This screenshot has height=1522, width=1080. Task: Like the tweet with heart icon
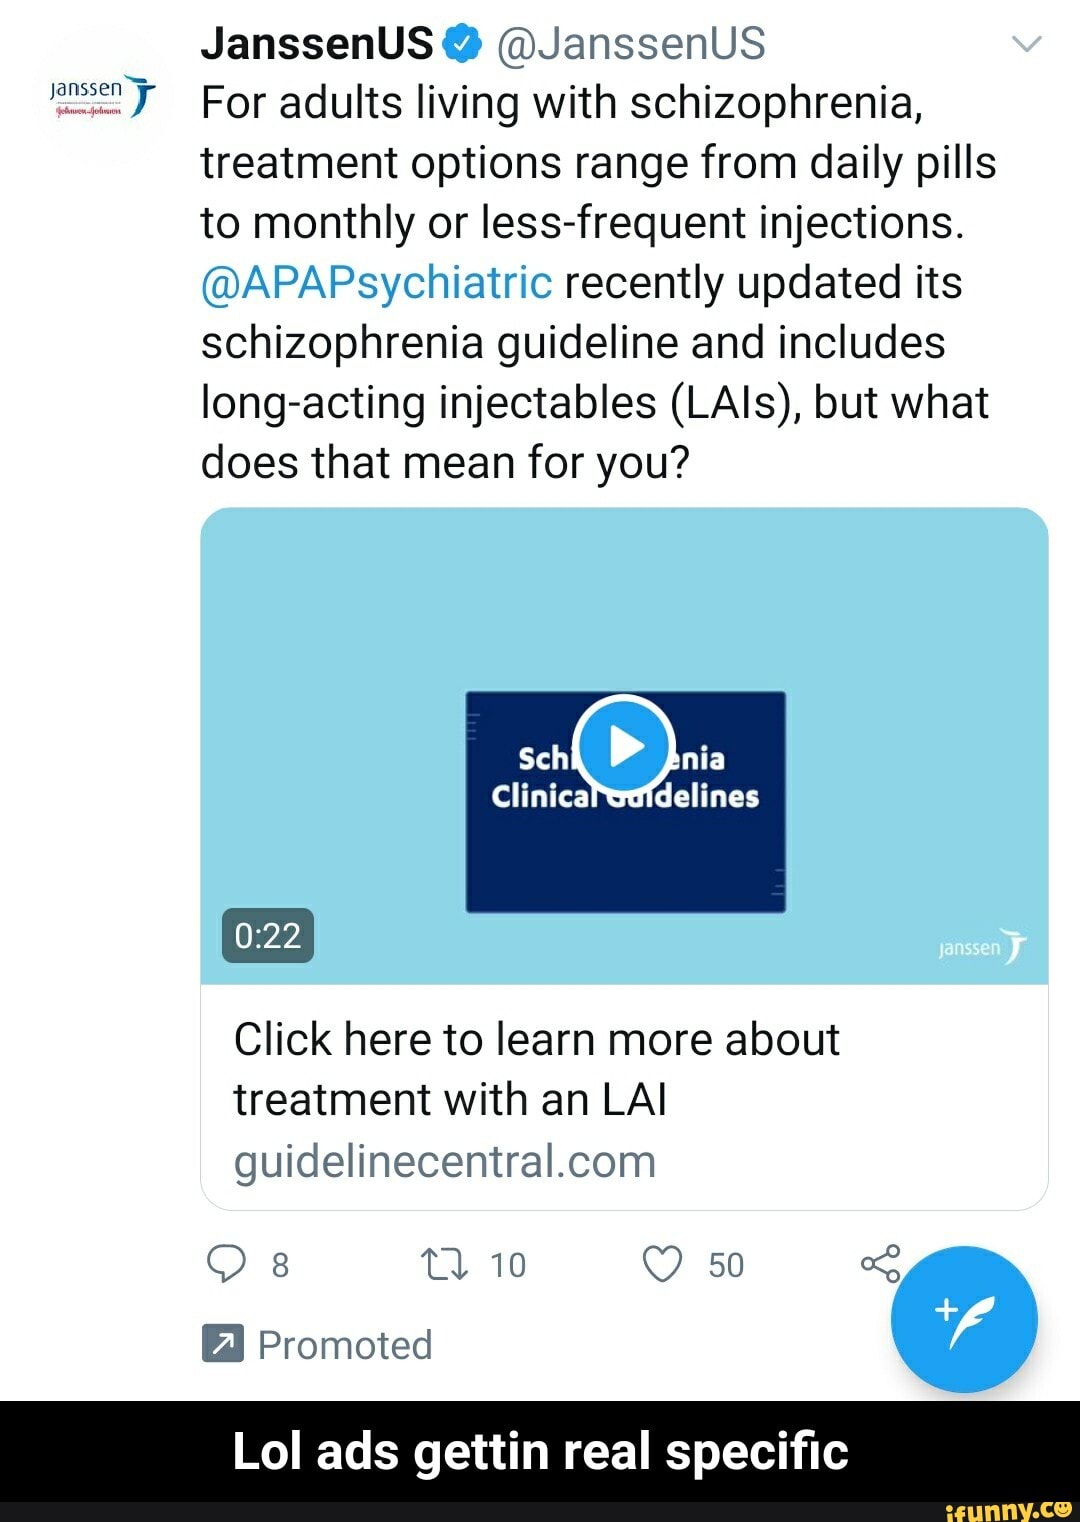pos(662,1265)
